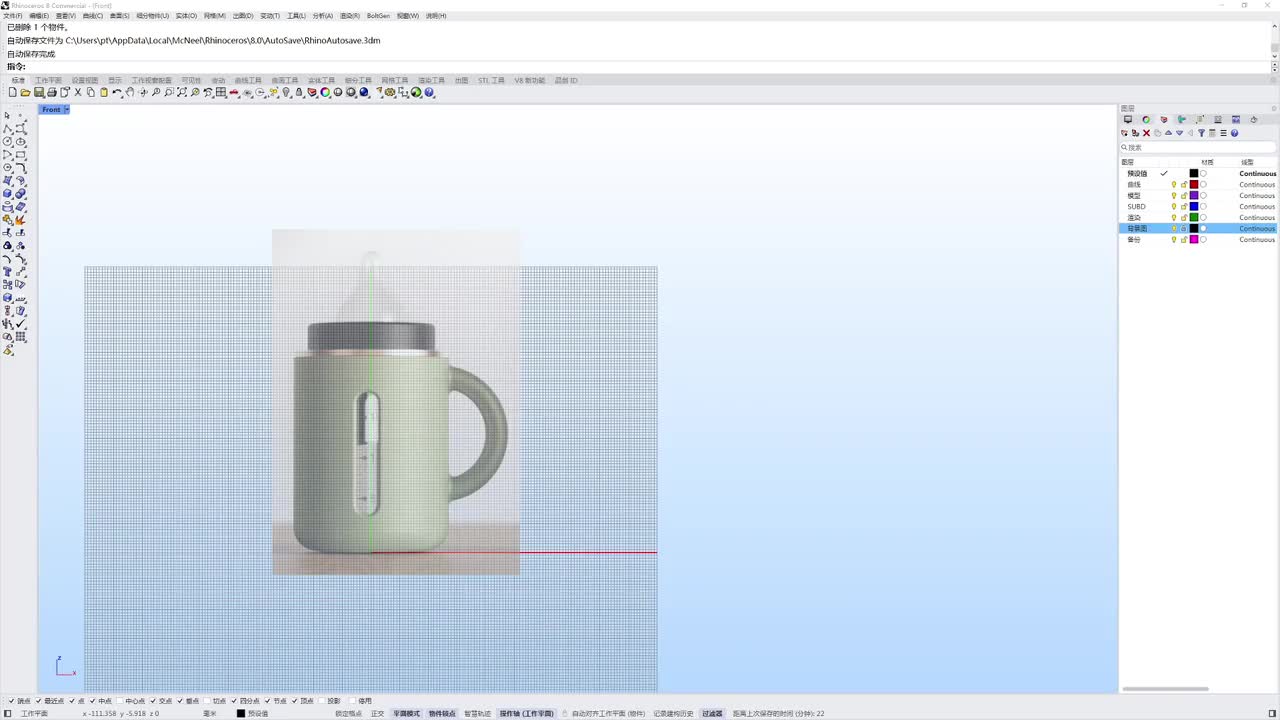Switch to the STL 工具 toolbar tab
The image size is (1280, 720).
(x=491, y=80)
